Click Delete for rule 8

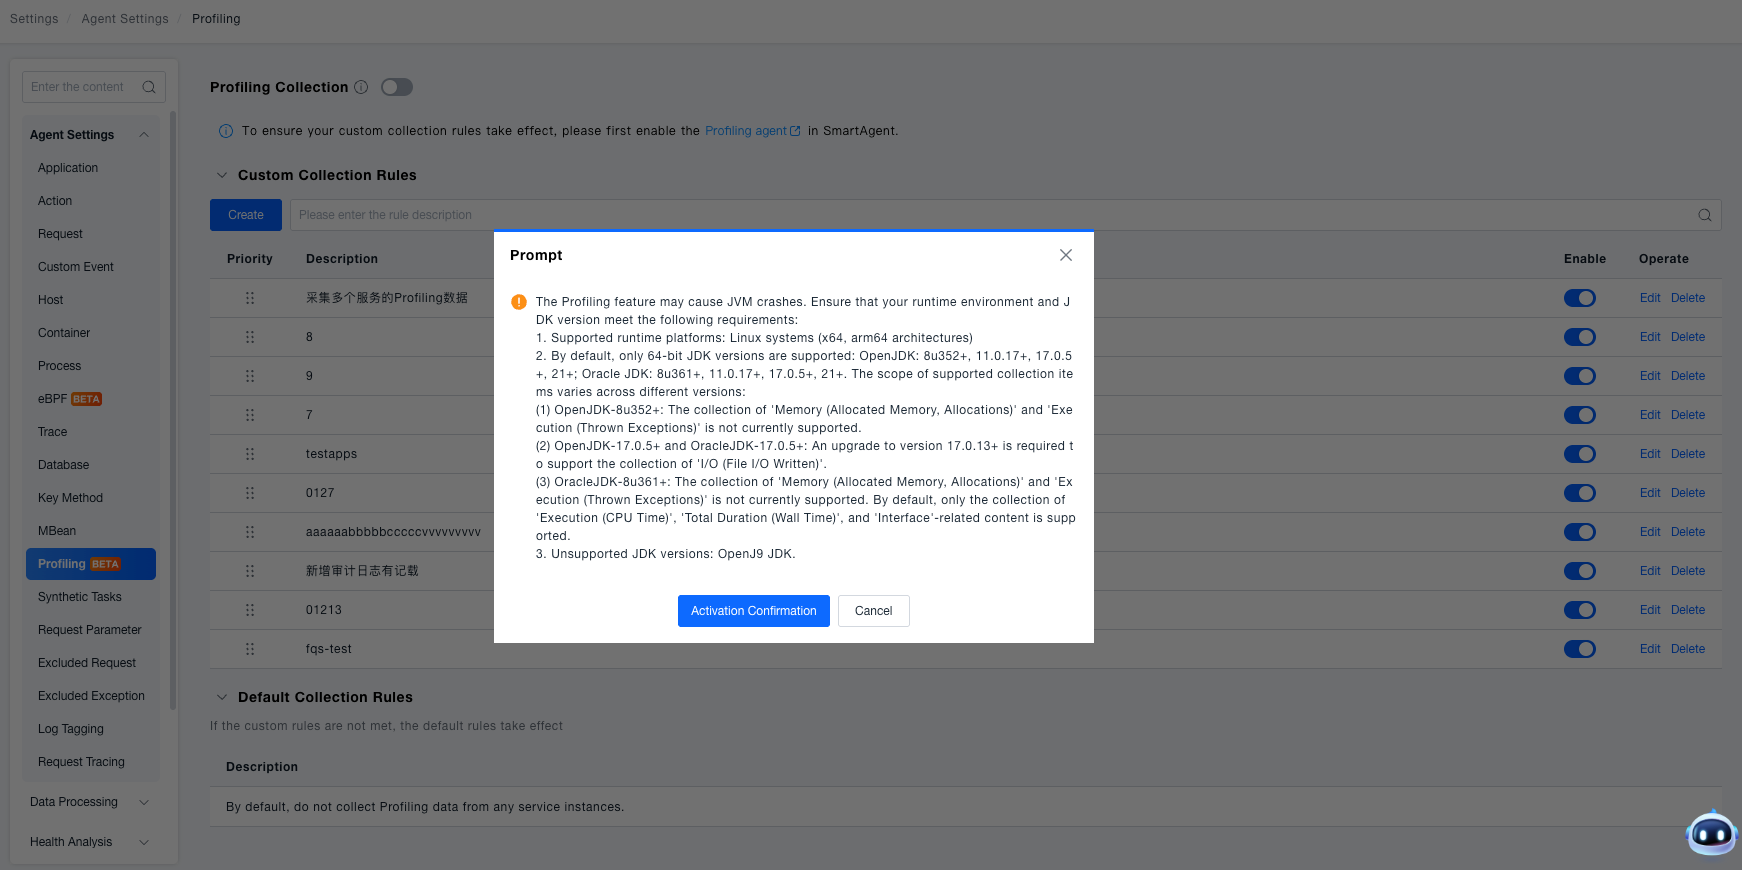pyautogui.click(x=1688, y=337)
